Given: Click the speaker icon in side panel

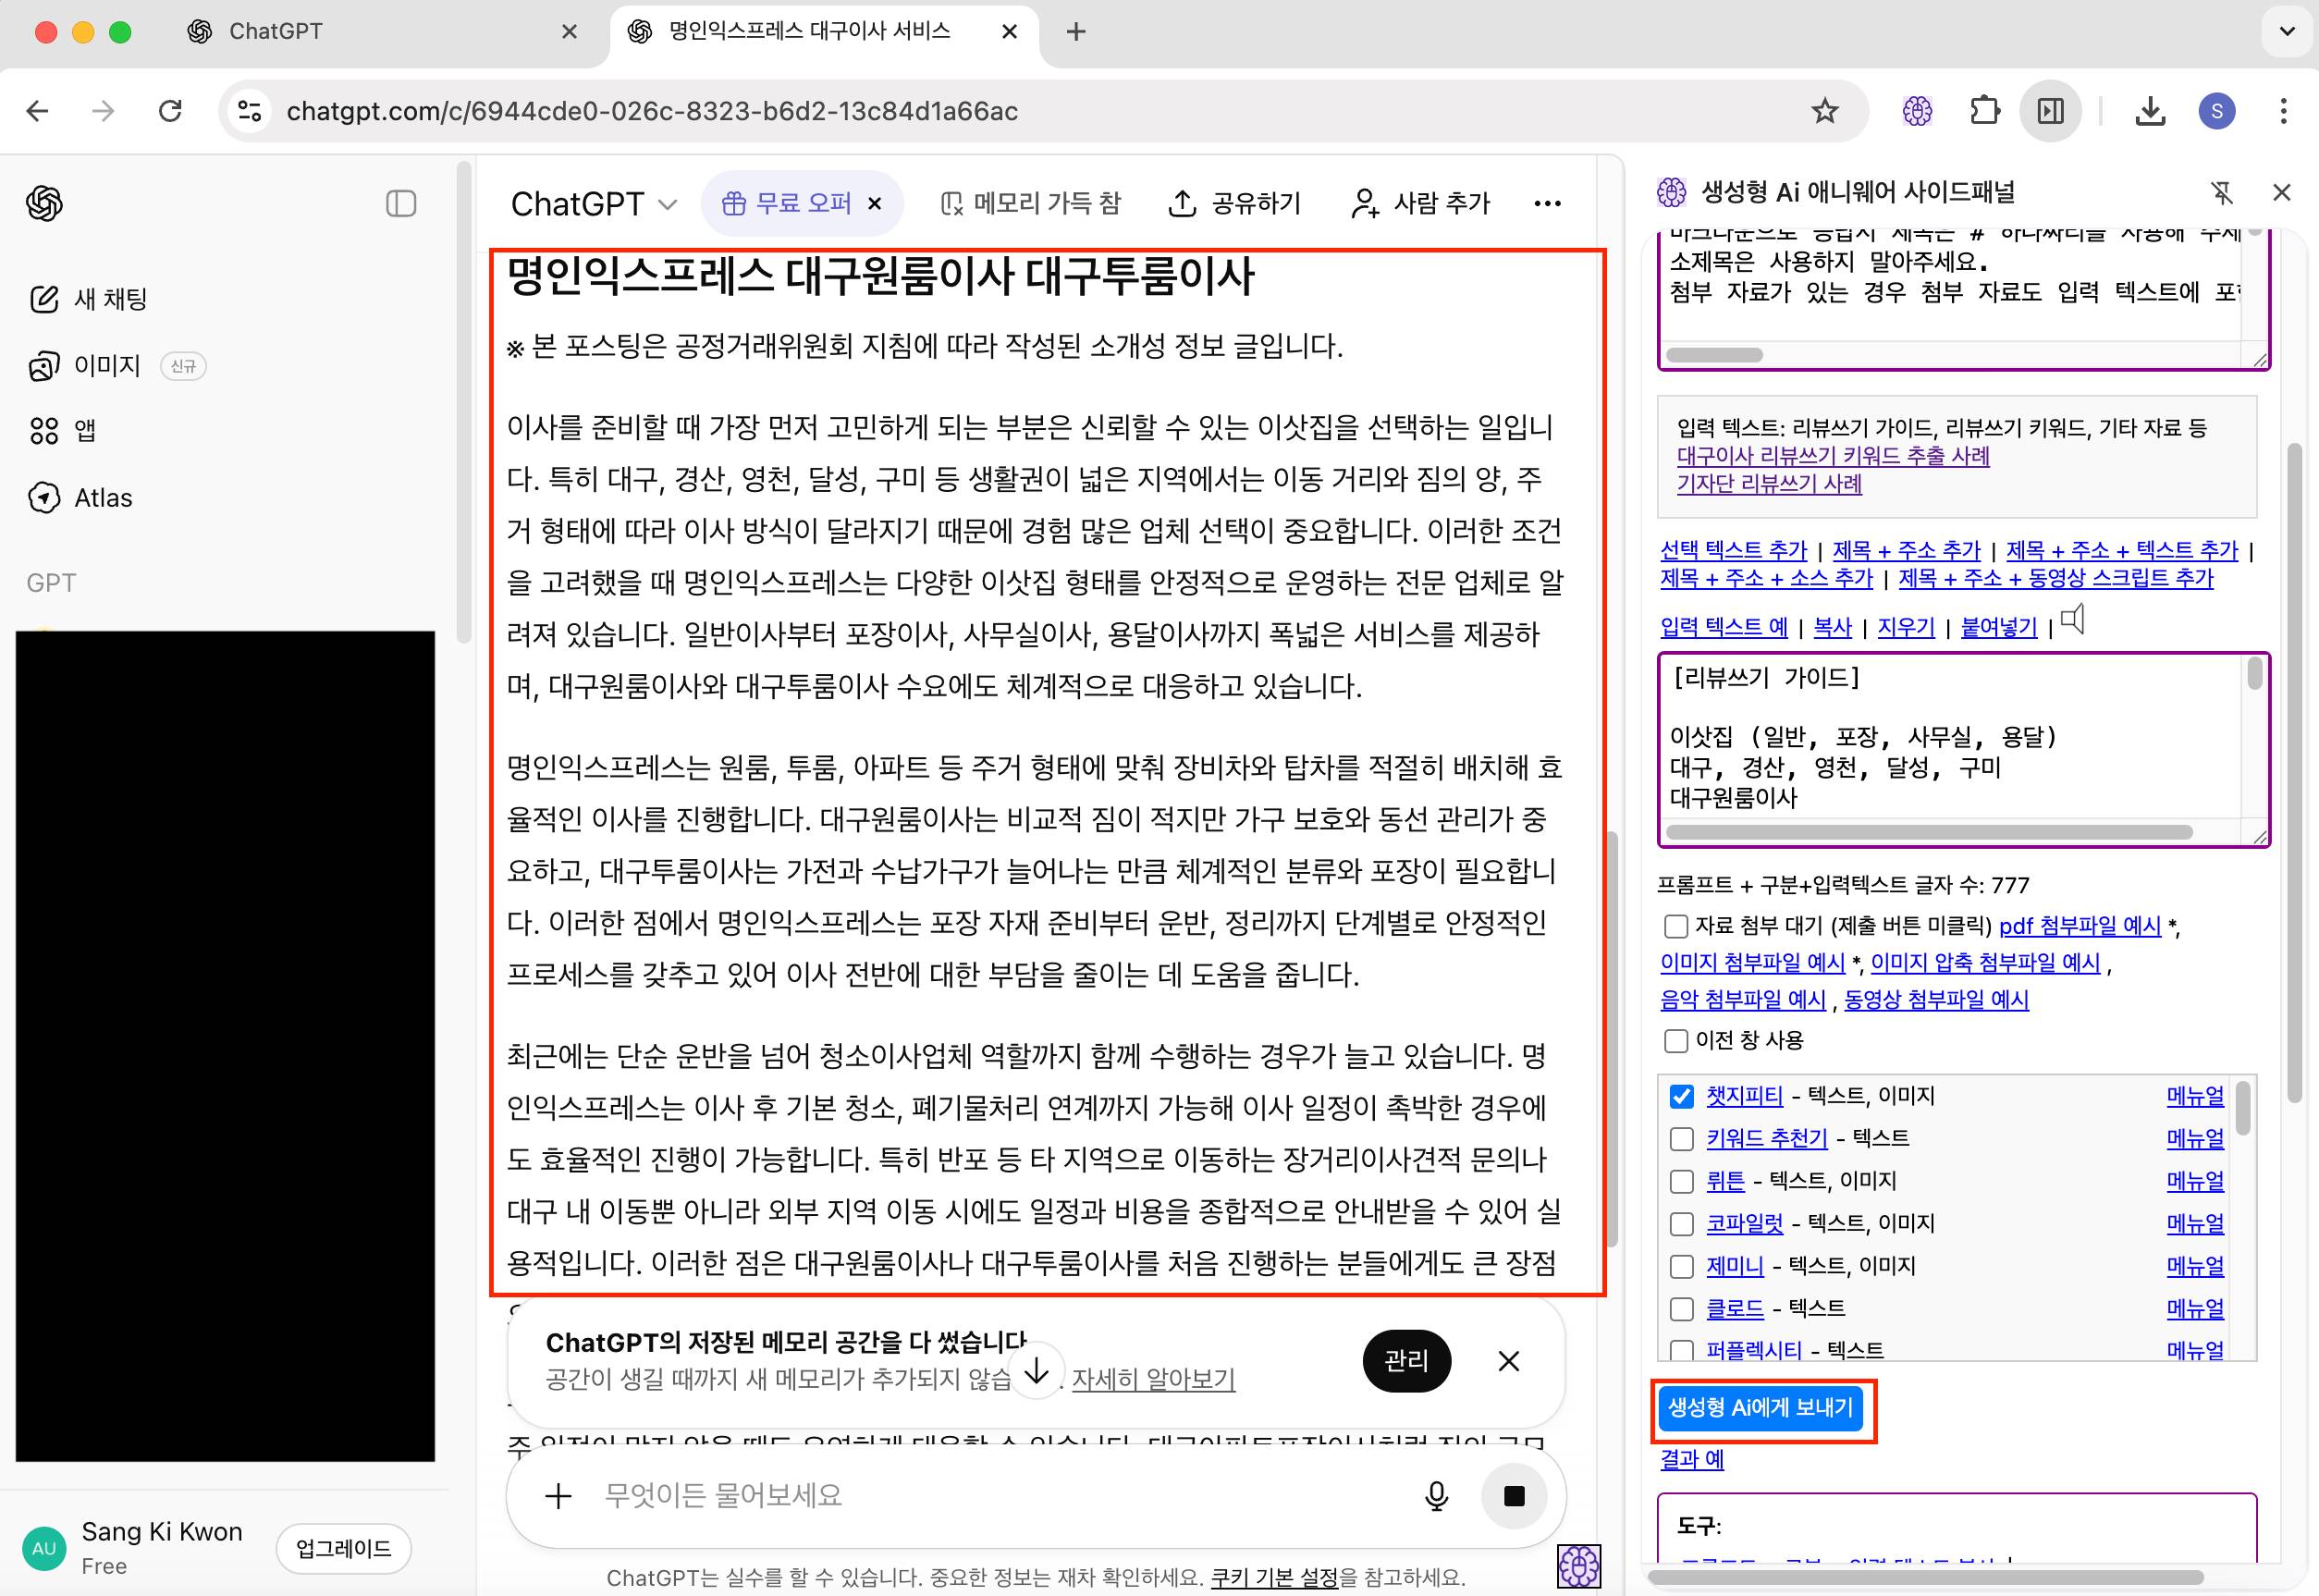Looking at the screenshot, I should (2074, 620).
